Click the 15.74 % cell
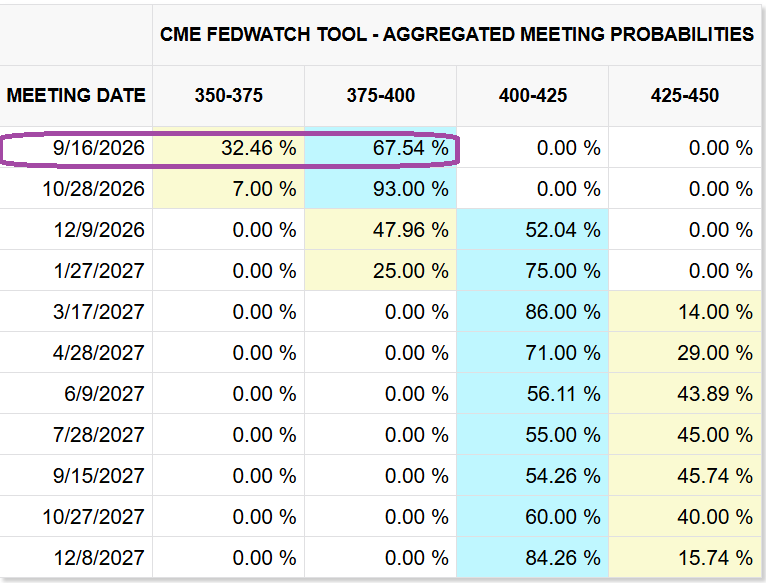Viewport: 766px width, 583px height. click(x=685, y=558)
